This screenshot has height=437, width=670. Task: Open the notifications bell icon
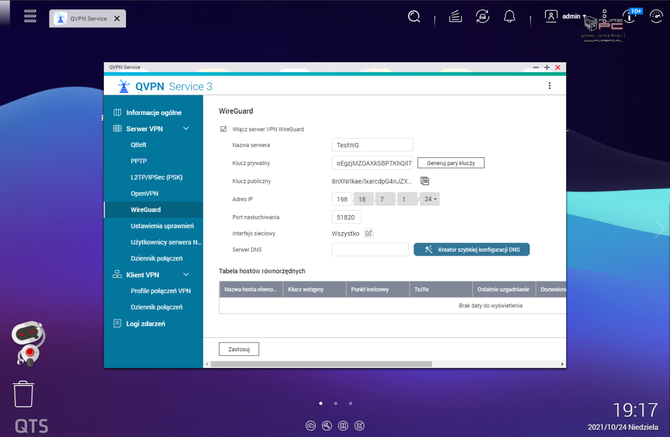(x=509, y=17)
